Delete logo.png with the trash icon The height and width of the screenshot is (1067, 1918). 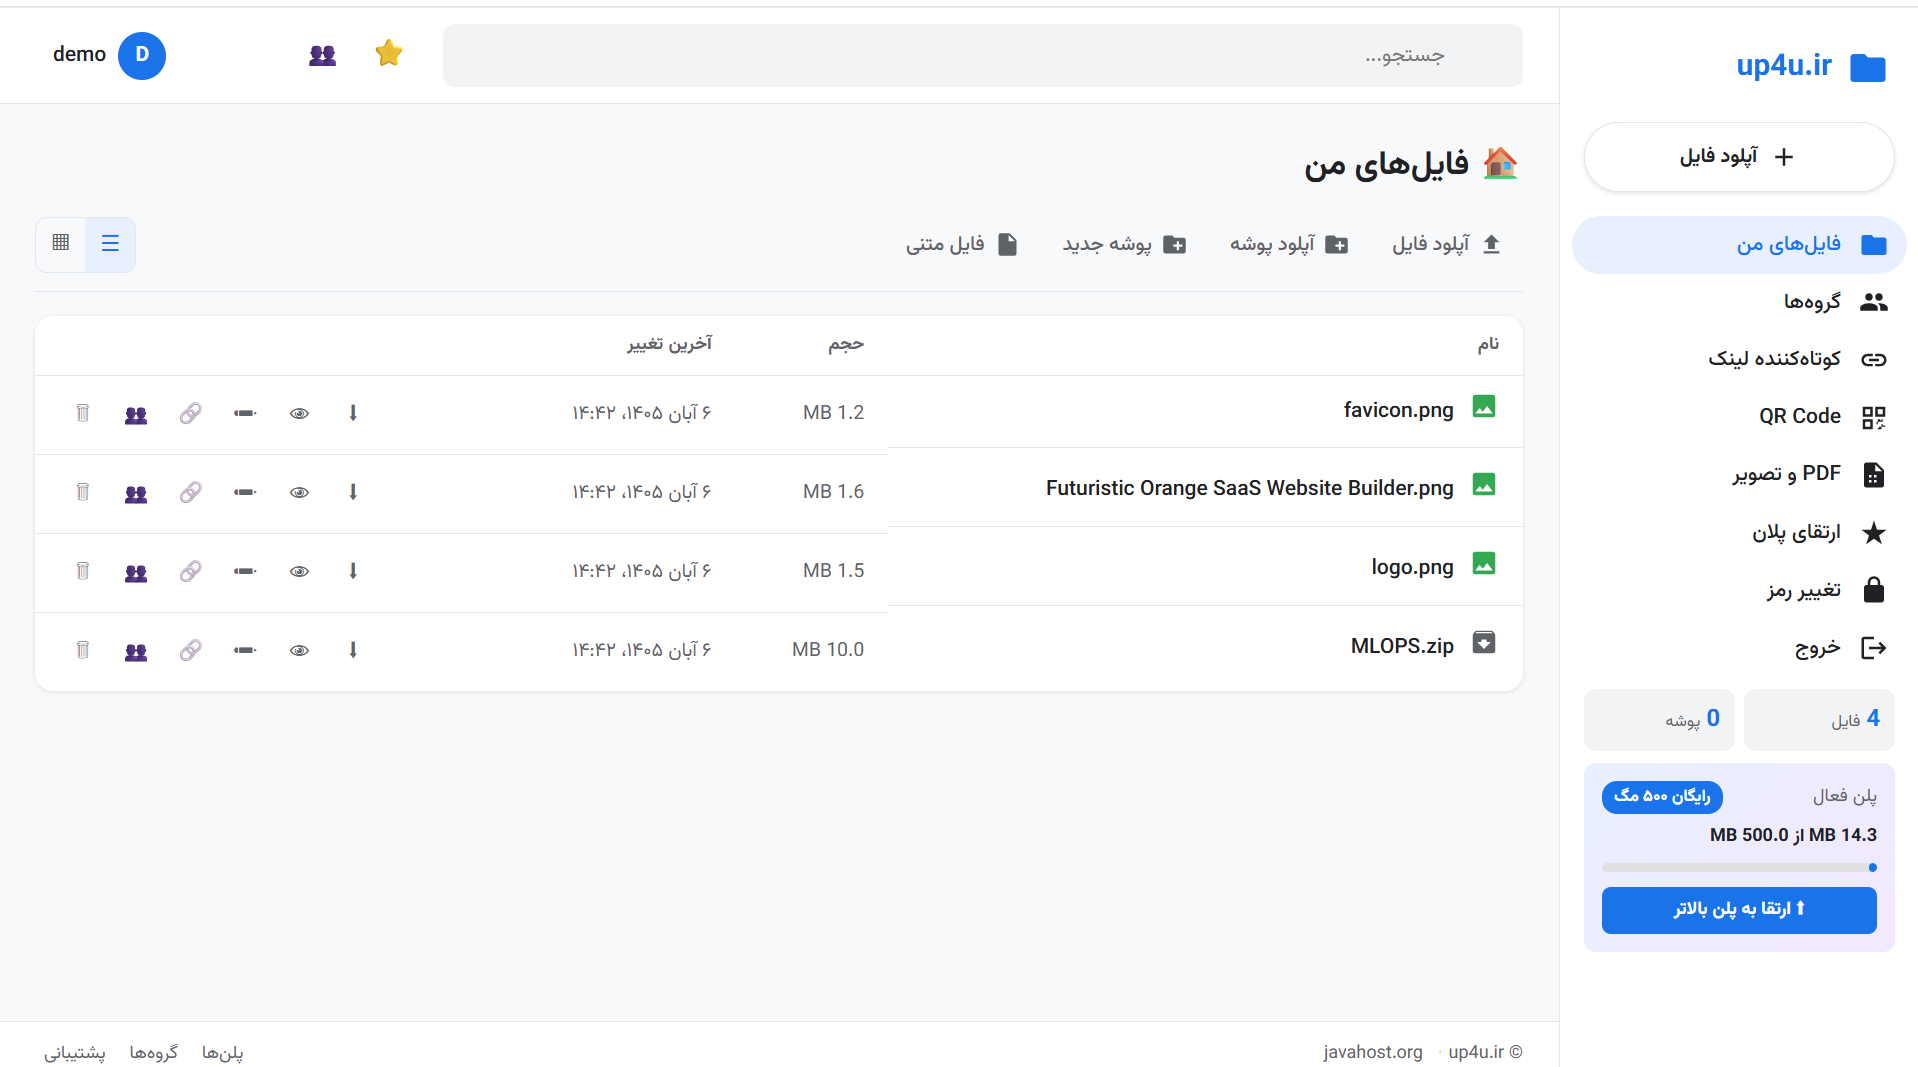(x=82, y=571)
